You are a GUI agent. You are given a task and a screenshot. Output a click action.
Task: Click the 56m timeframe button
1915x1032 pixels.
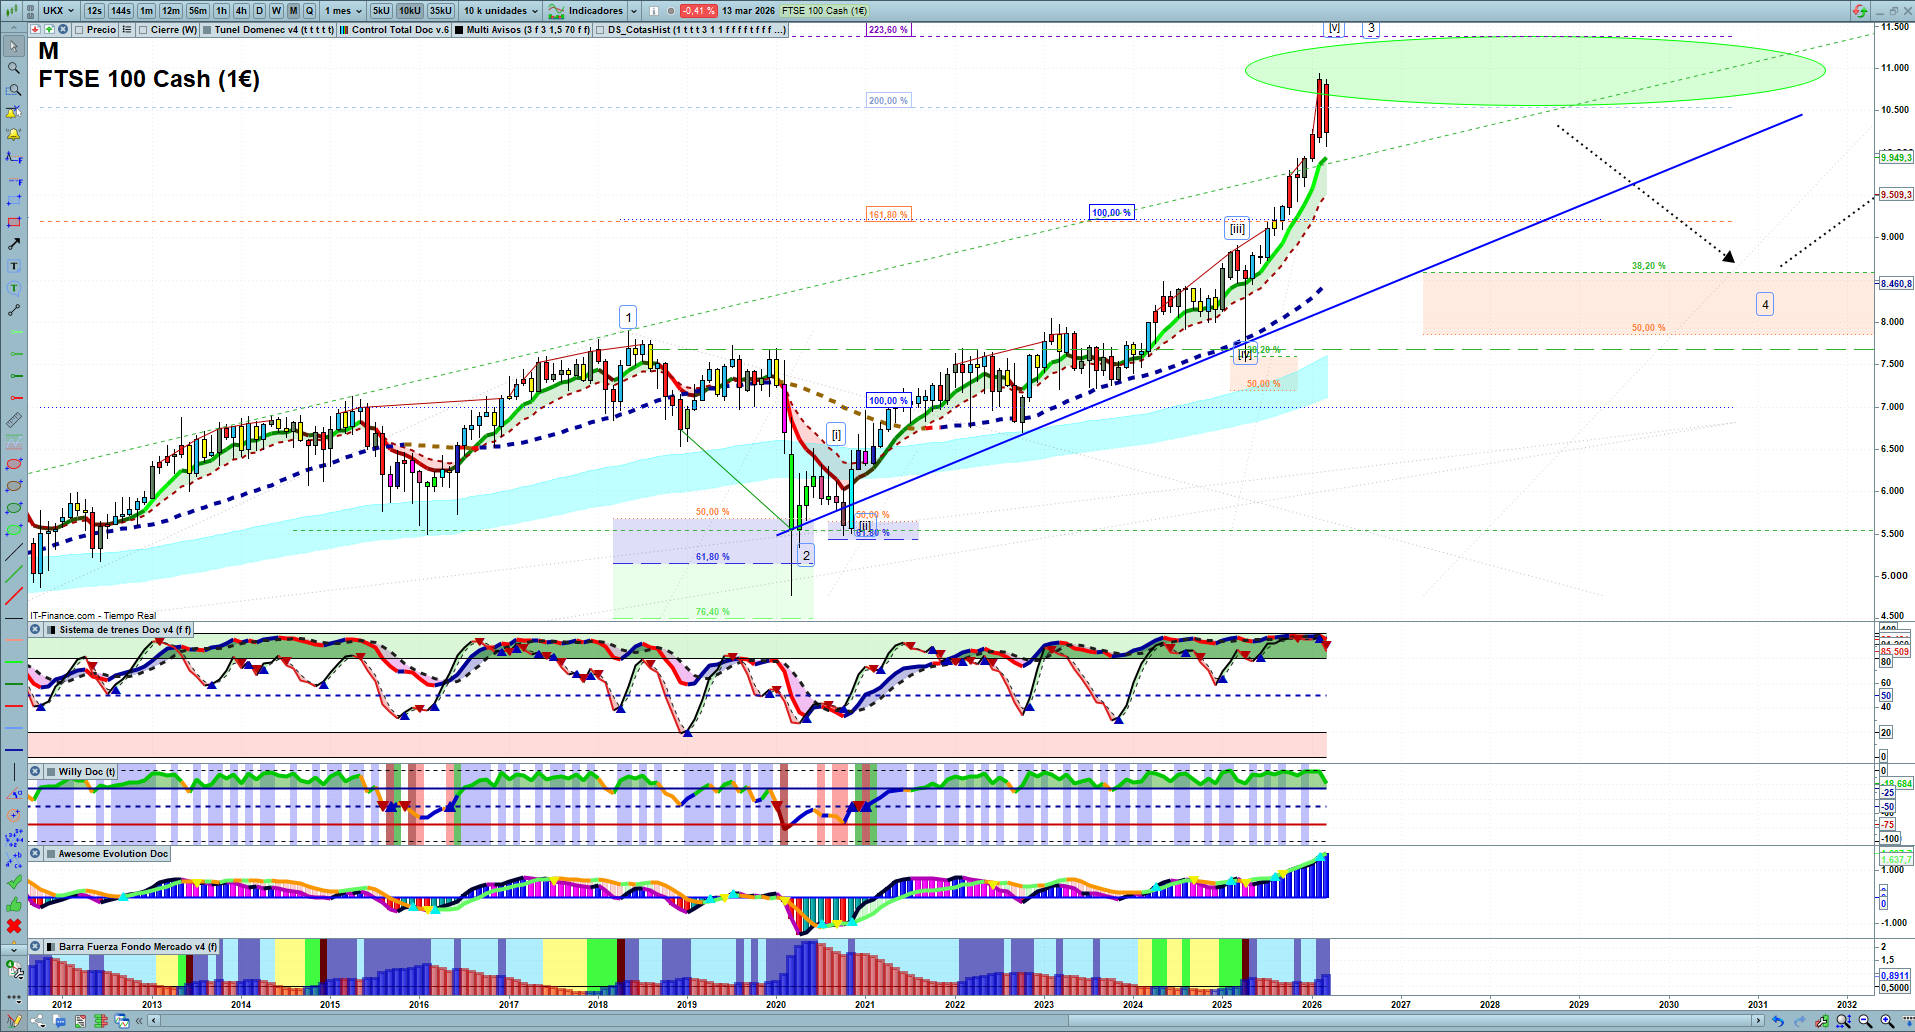point(198,11)
